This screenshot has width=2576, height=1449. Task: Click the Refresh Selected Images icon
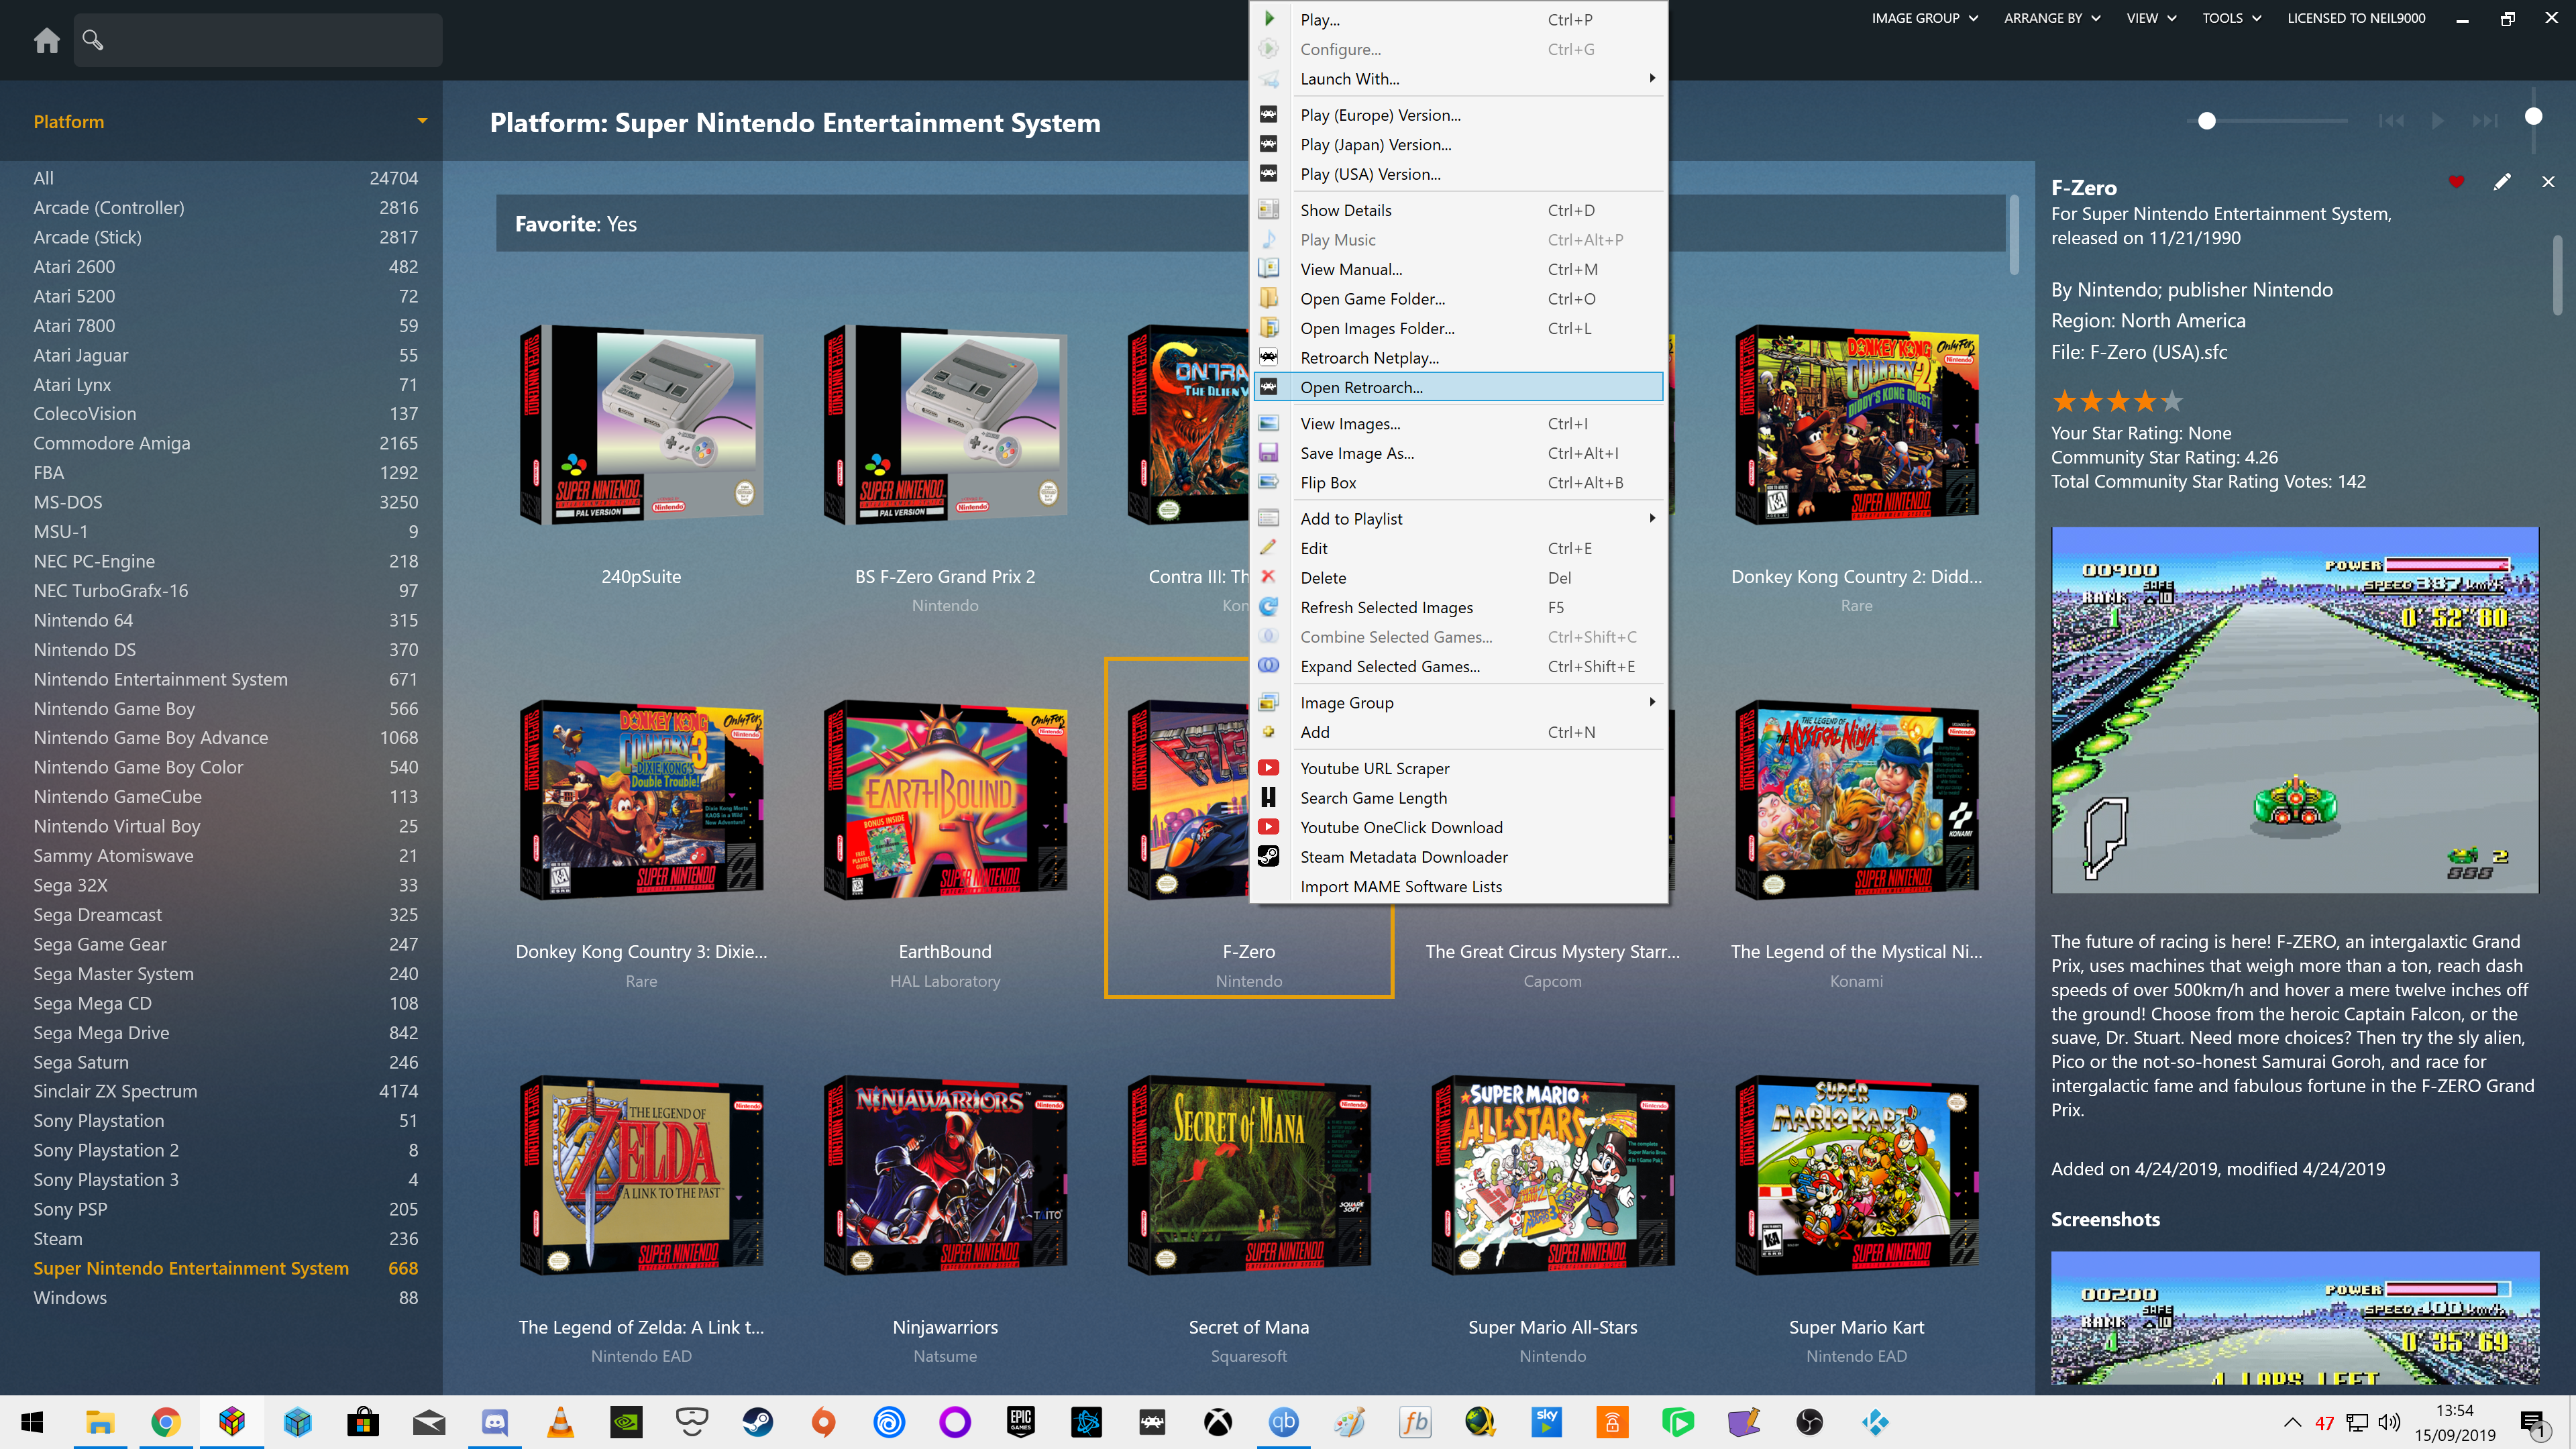[1268, 607]
